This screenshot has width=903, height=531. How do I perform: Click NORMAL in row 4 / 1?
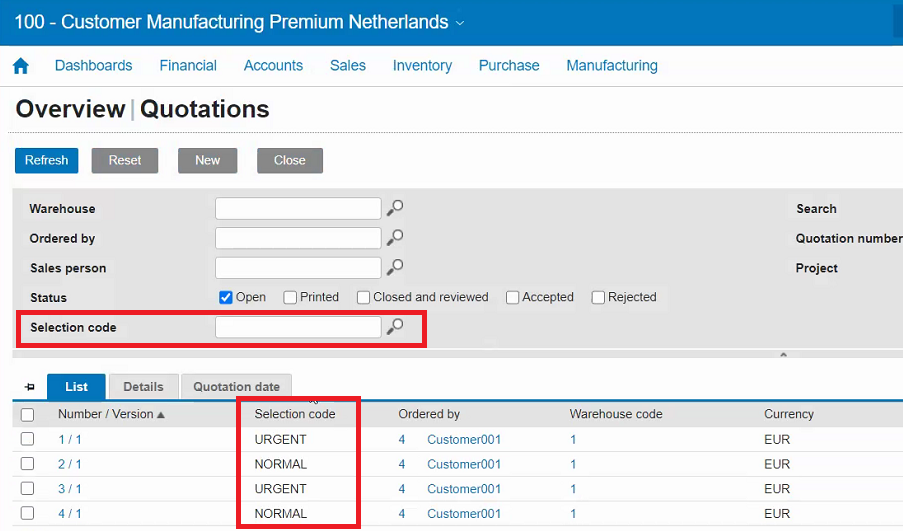click(x=280, y=514)
